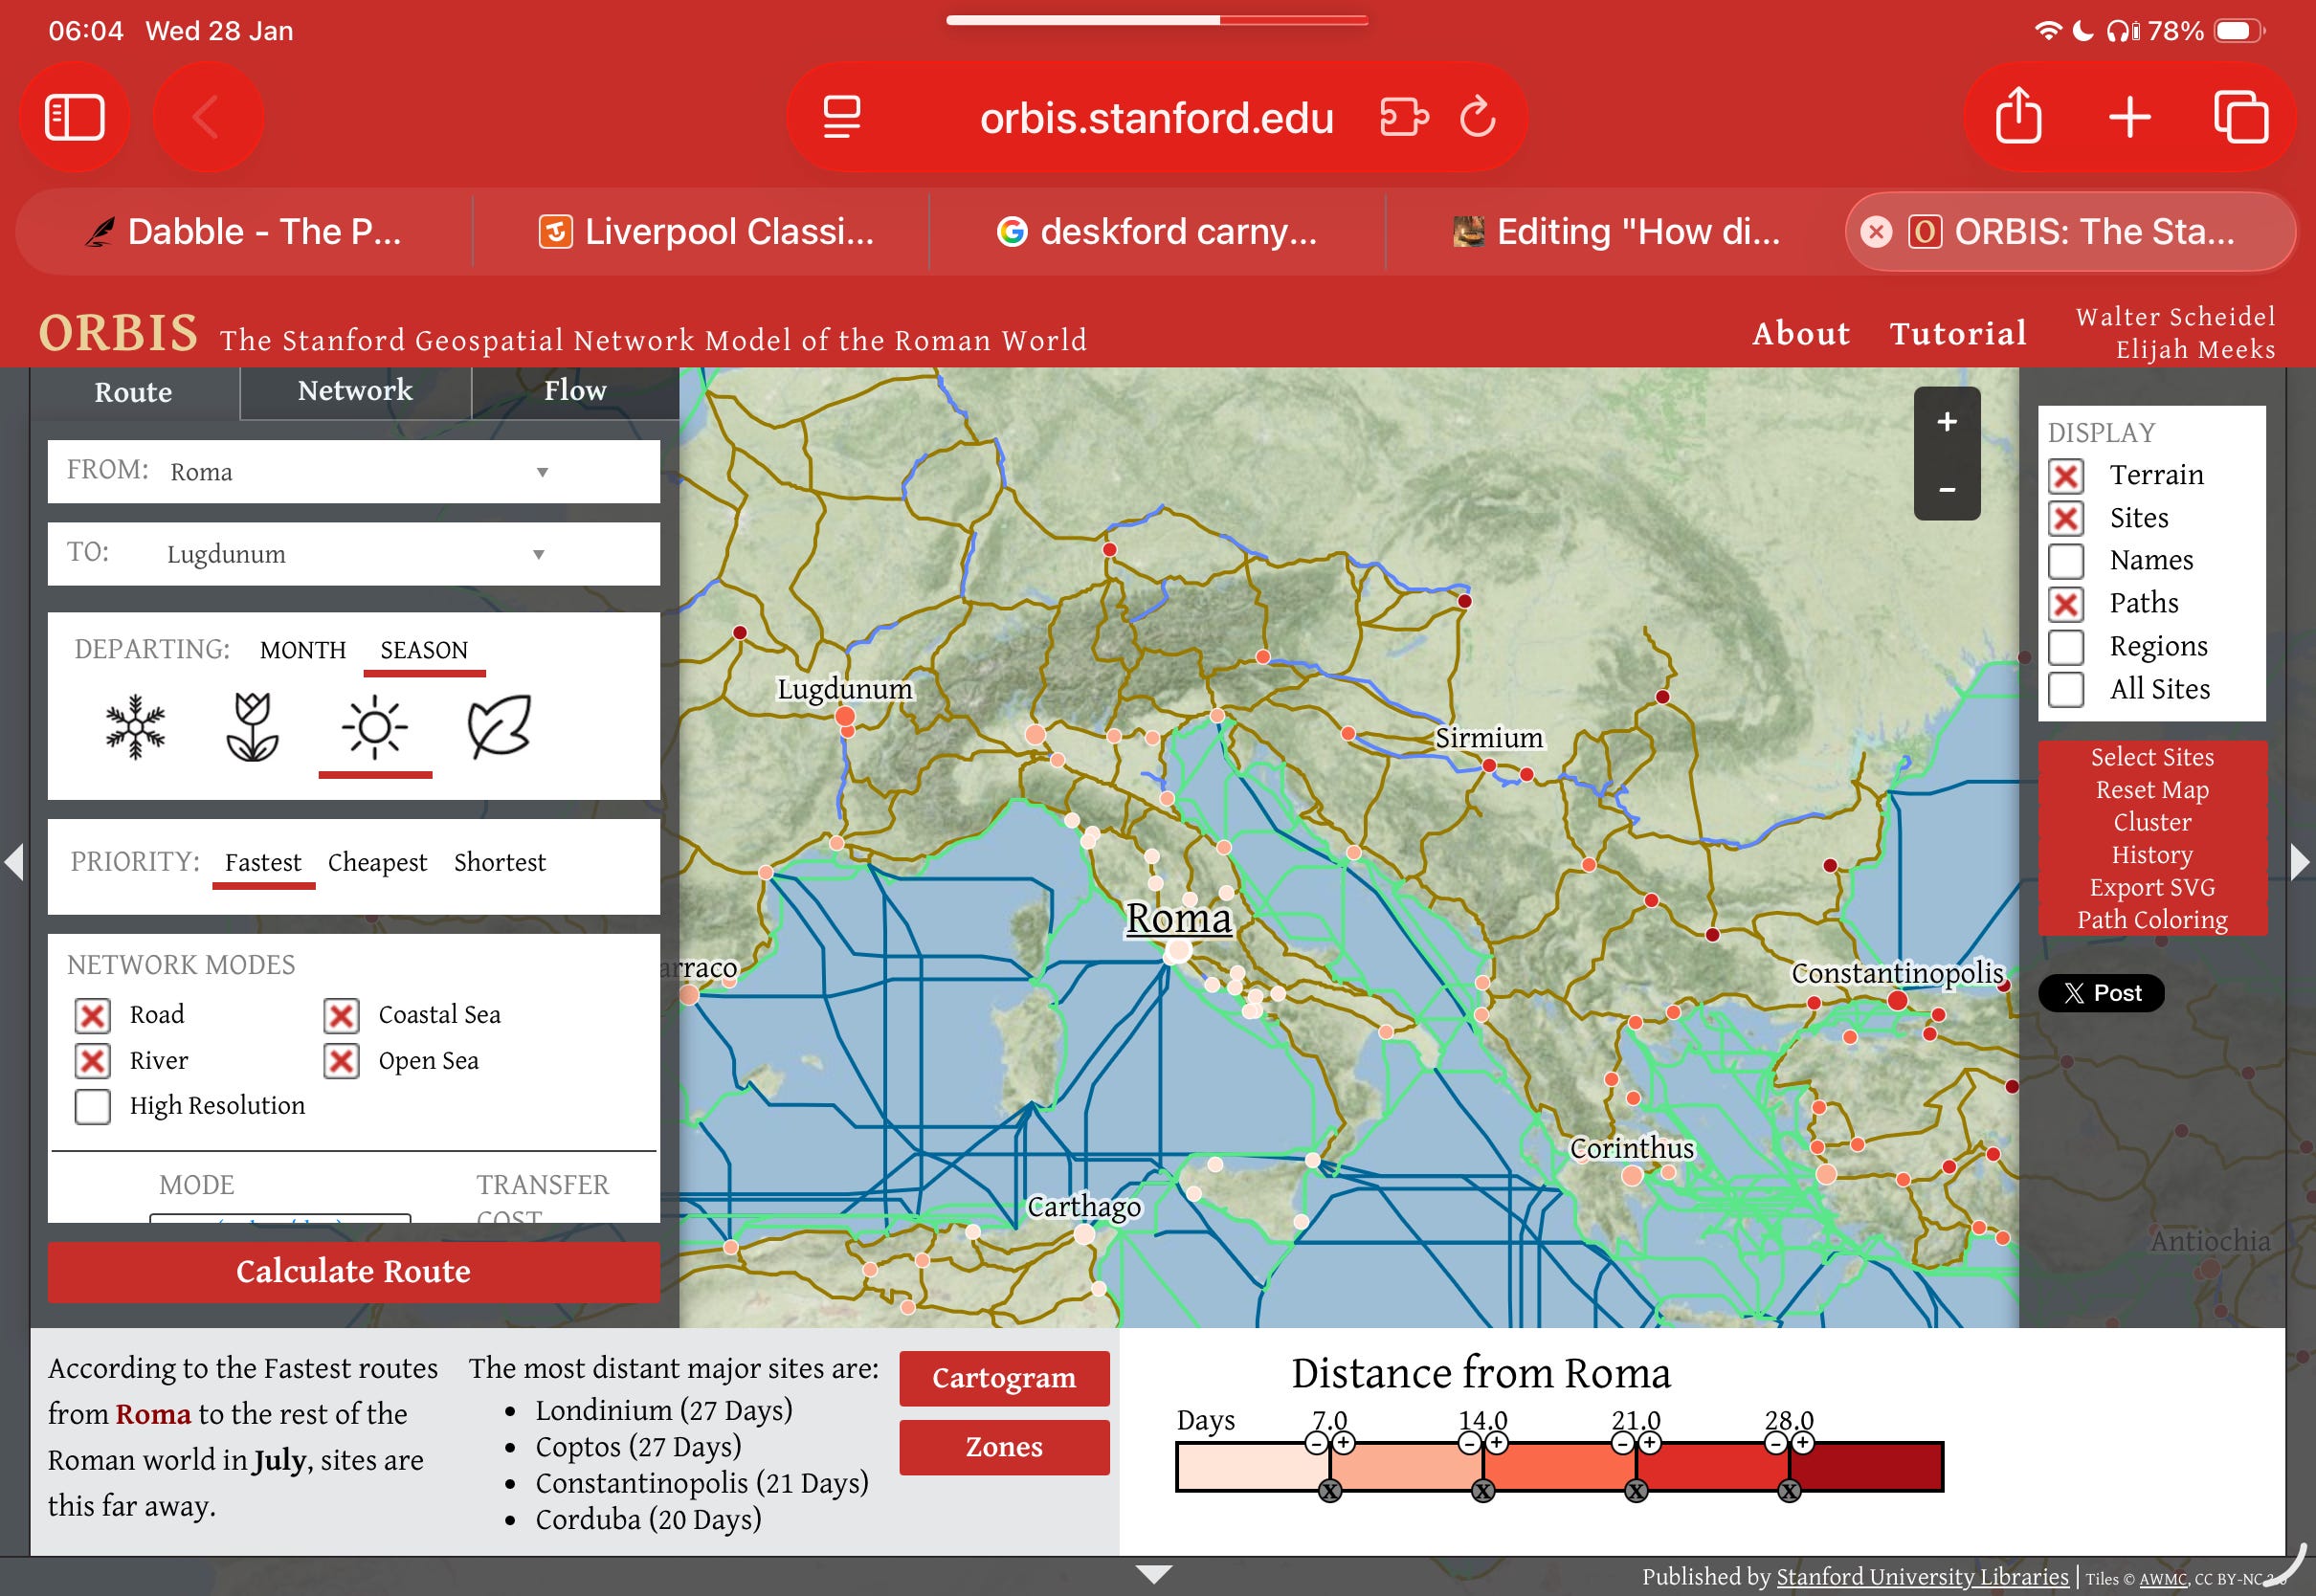This screenshot has width=2316, height=1596.
Task: Show all open tabs overview
Action: [x=2241, y=118]
